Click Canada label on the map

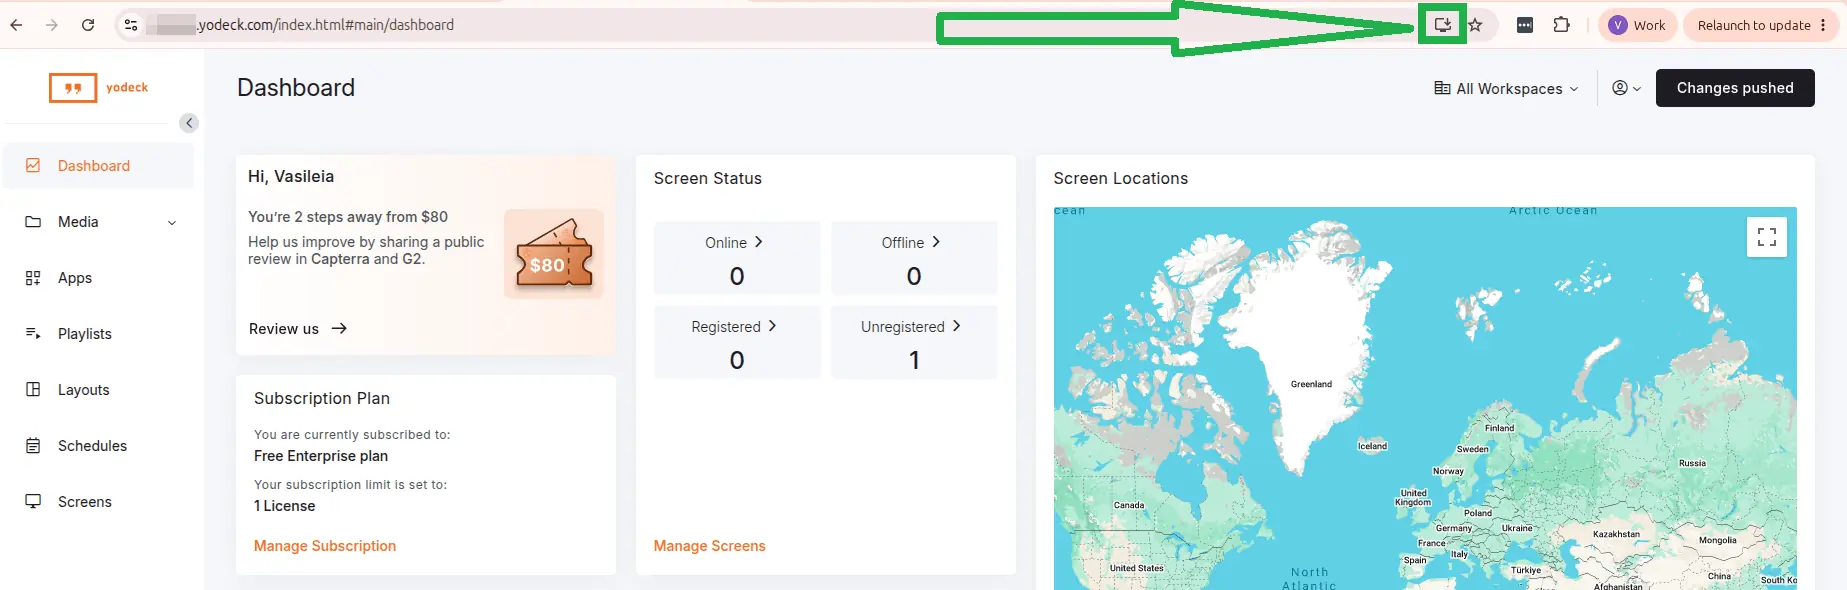[x=1129, y=505]
